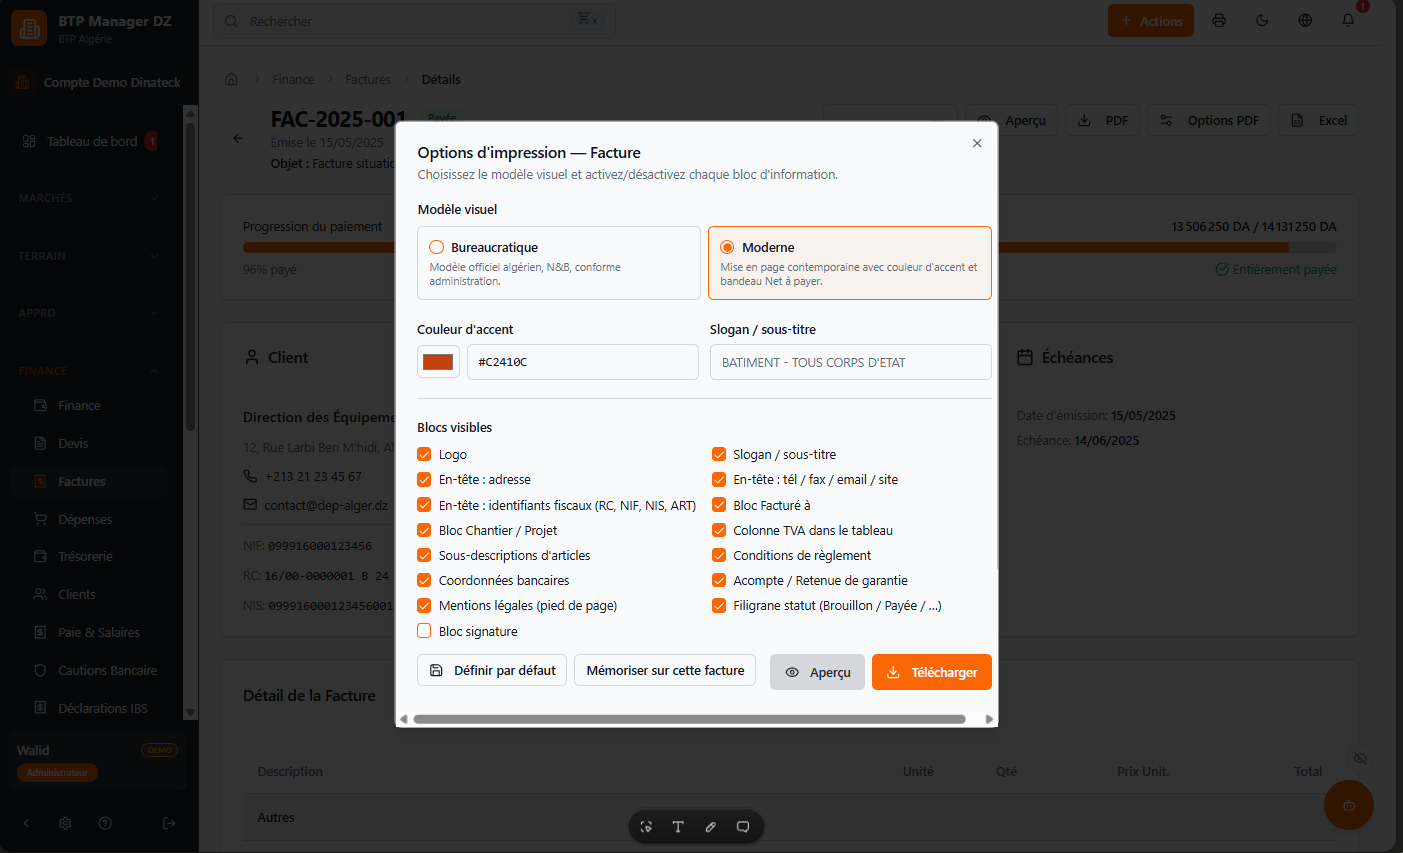Click sidebar scrollbar down arrow

point(191,713)
